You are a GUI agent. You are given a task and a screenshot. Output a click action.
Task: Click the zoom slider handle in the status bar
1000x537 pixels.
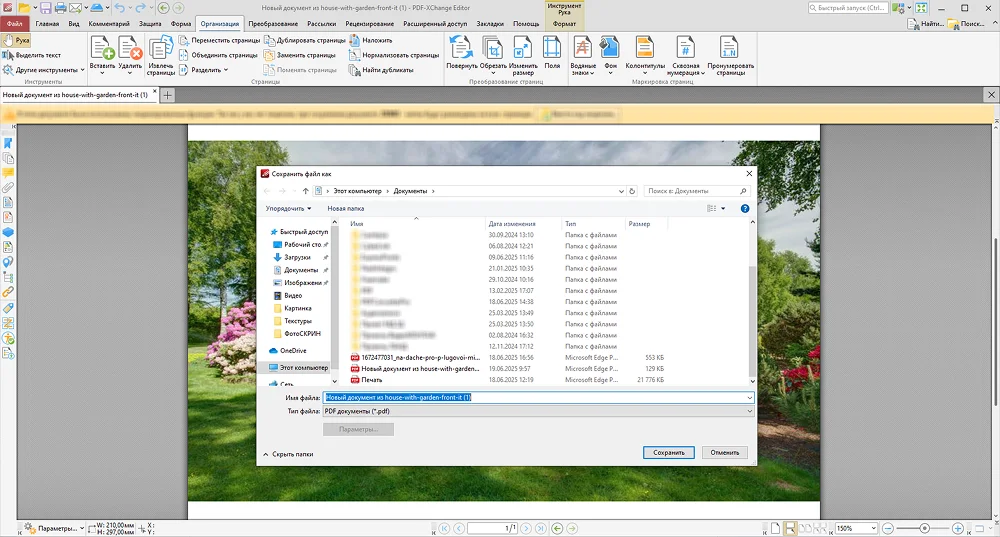coord(924,528)
